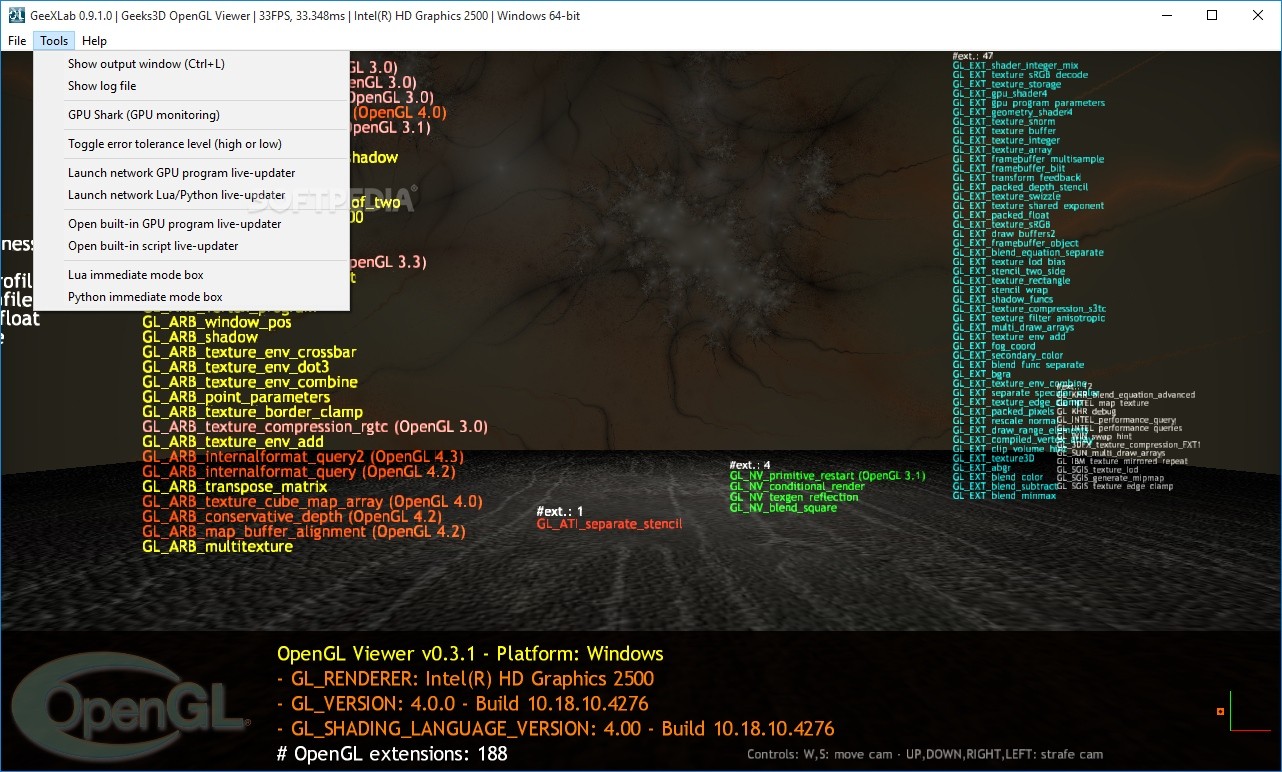This screenshot has width=1282, height=772.
Task: Select Toggle error tolerance level entry
Action: [x=191, y=144]
